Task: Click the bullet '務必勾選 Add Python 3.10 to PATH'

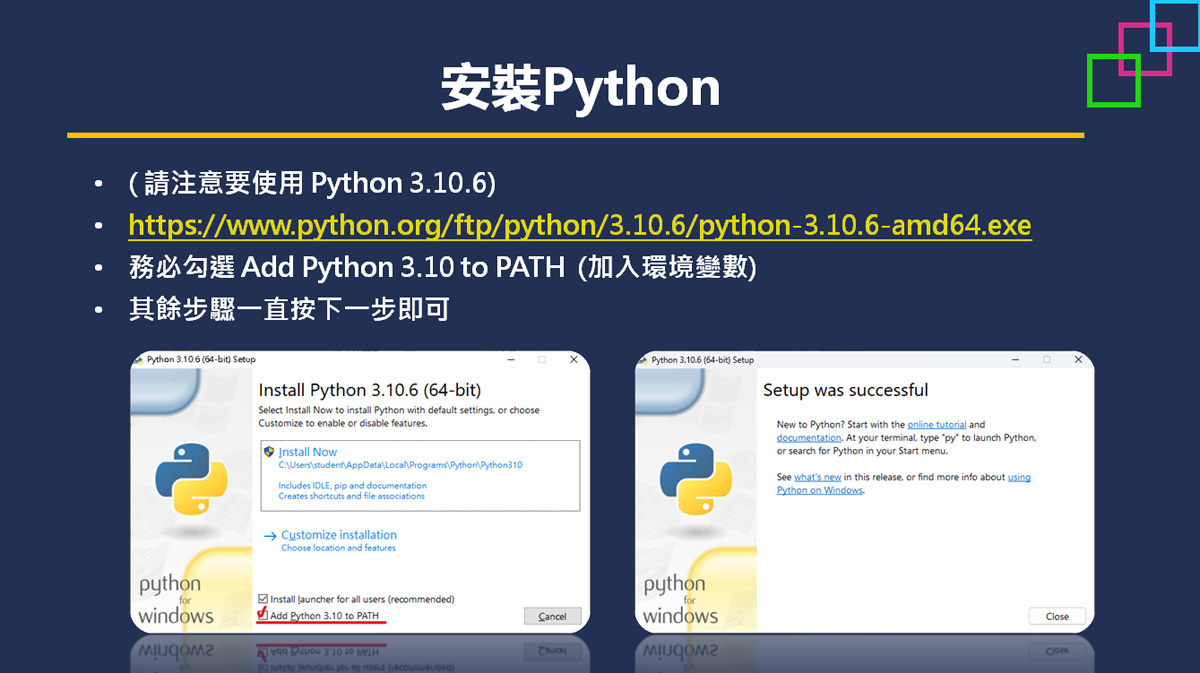Action: [443, 267]
